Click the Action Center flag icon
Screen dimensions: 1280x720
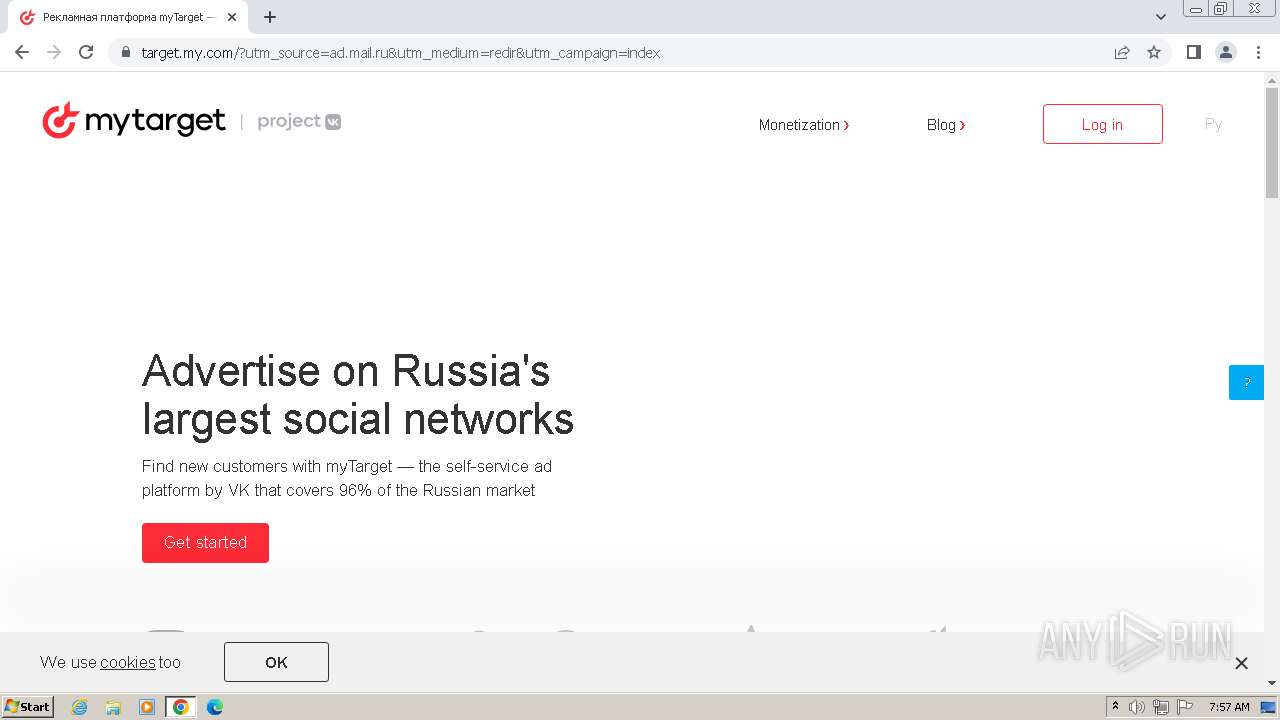[x=1185, y=707]
